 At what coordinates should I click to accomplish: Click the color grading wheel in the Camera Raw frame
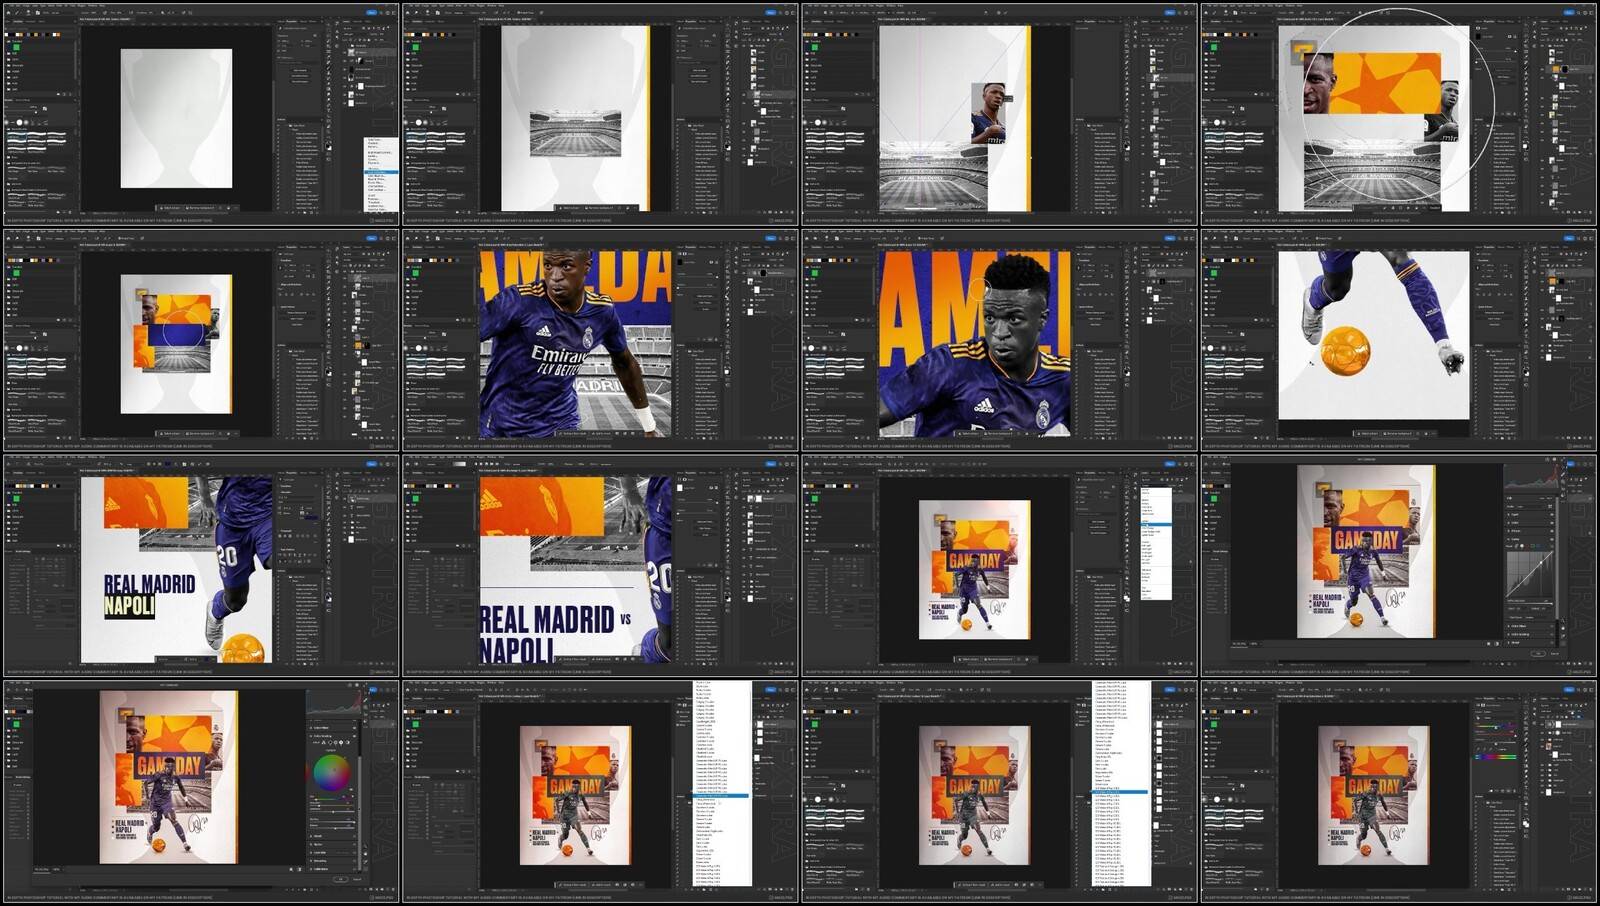click(x=332, y=774)
